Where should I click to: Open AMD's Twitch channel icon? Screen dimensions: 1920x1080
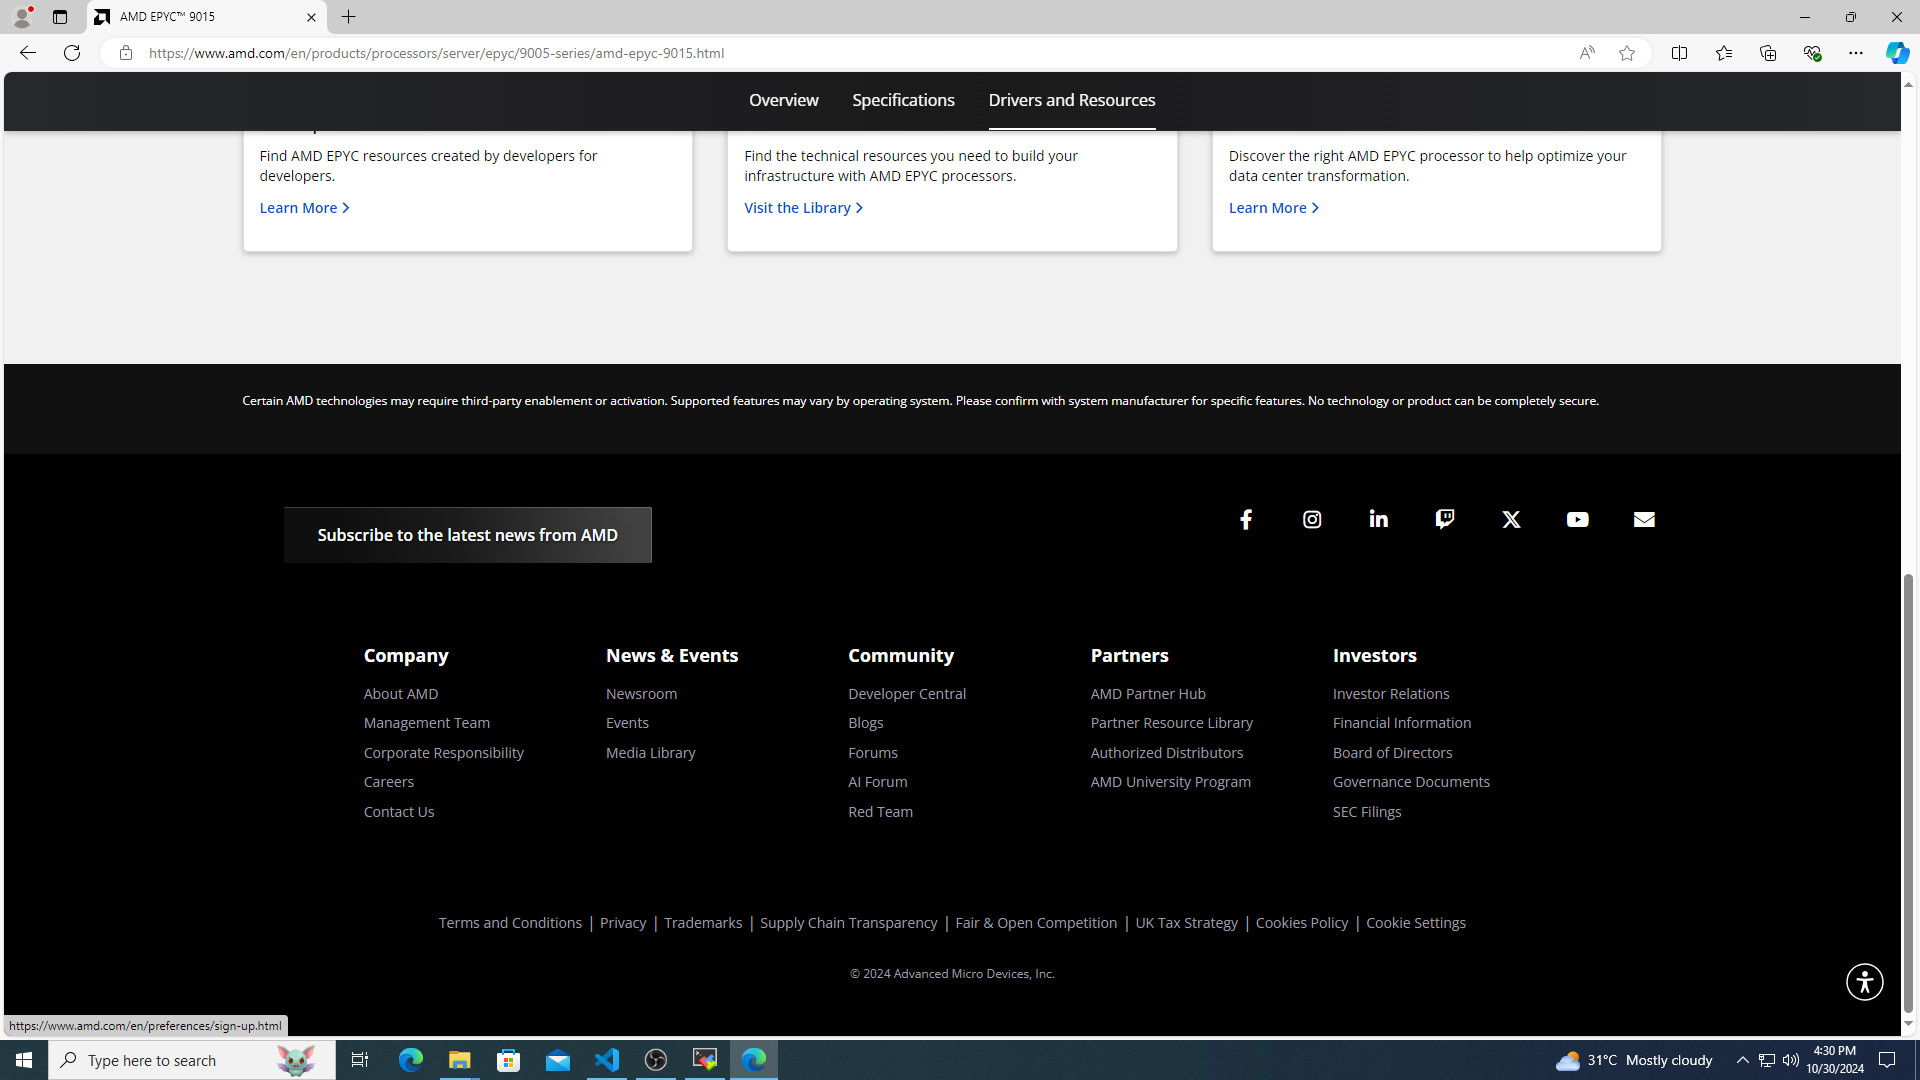click(1444, 519)
